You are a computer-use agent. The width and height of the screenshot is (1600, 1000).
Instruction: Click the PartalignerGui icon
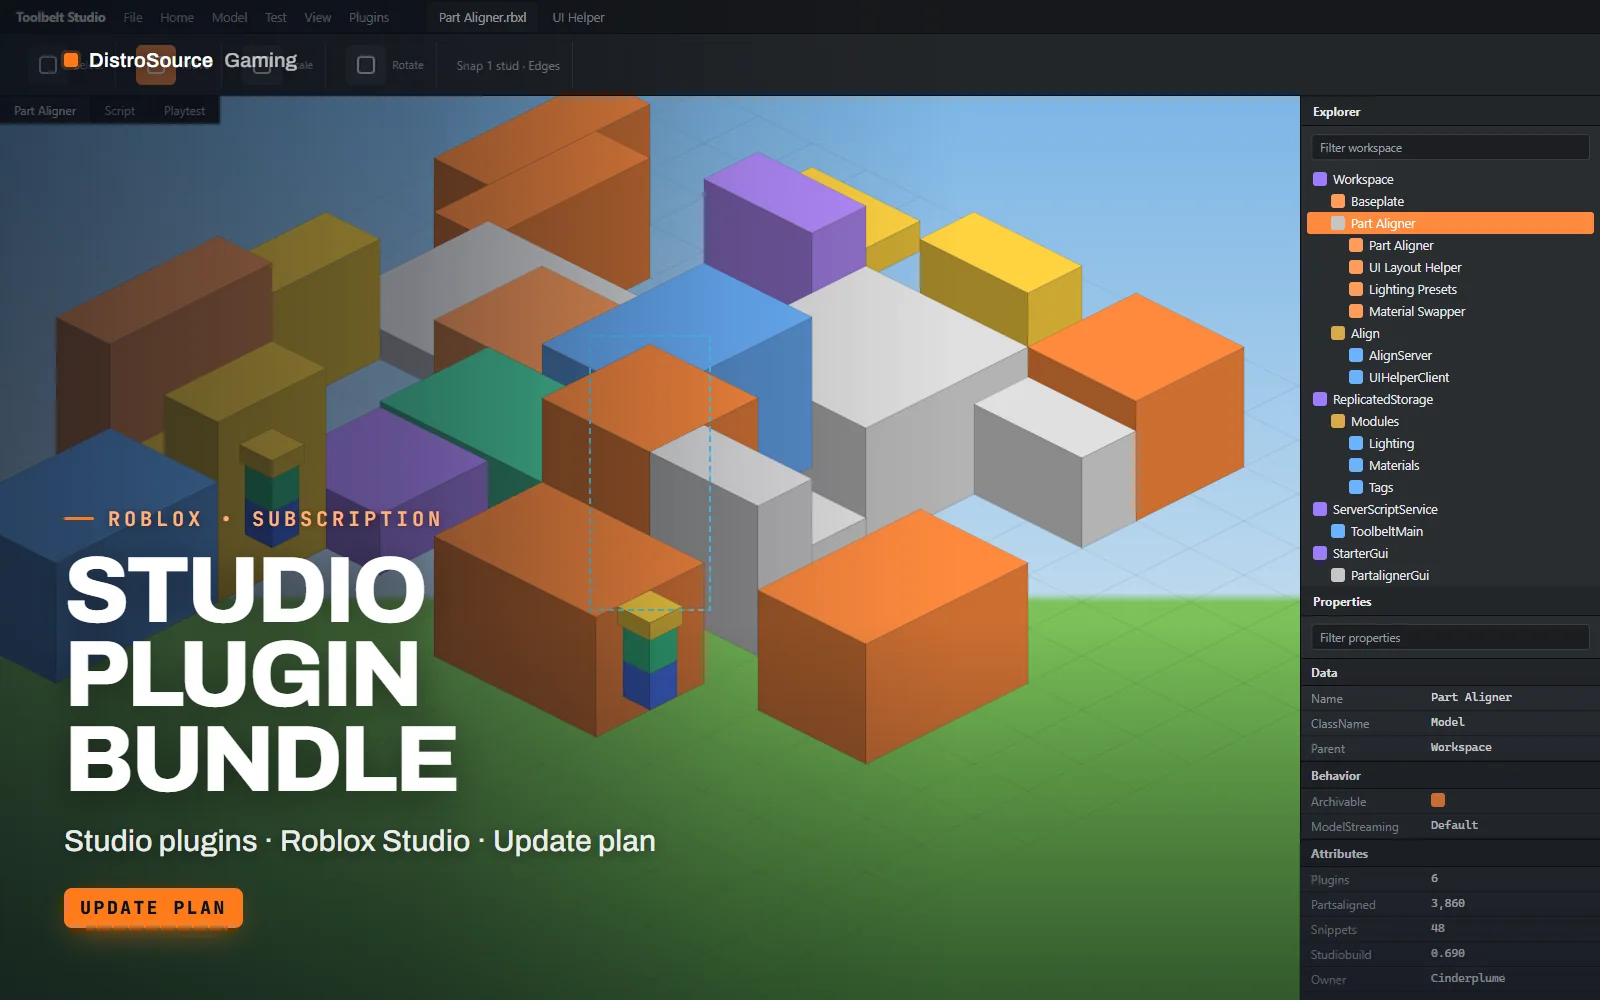point(1338,575)
